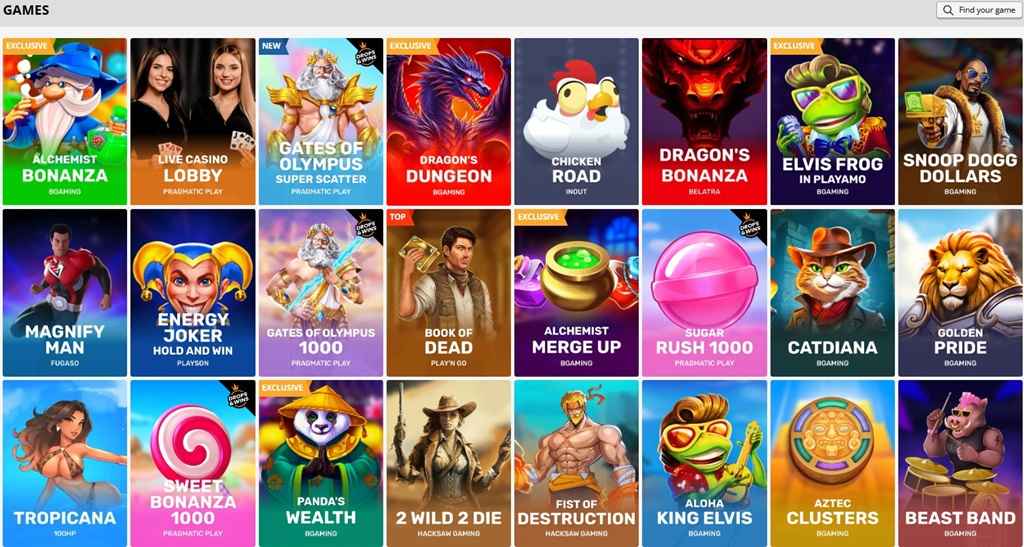Click the New badge on Gates of Olympus

tap(272, 46)
